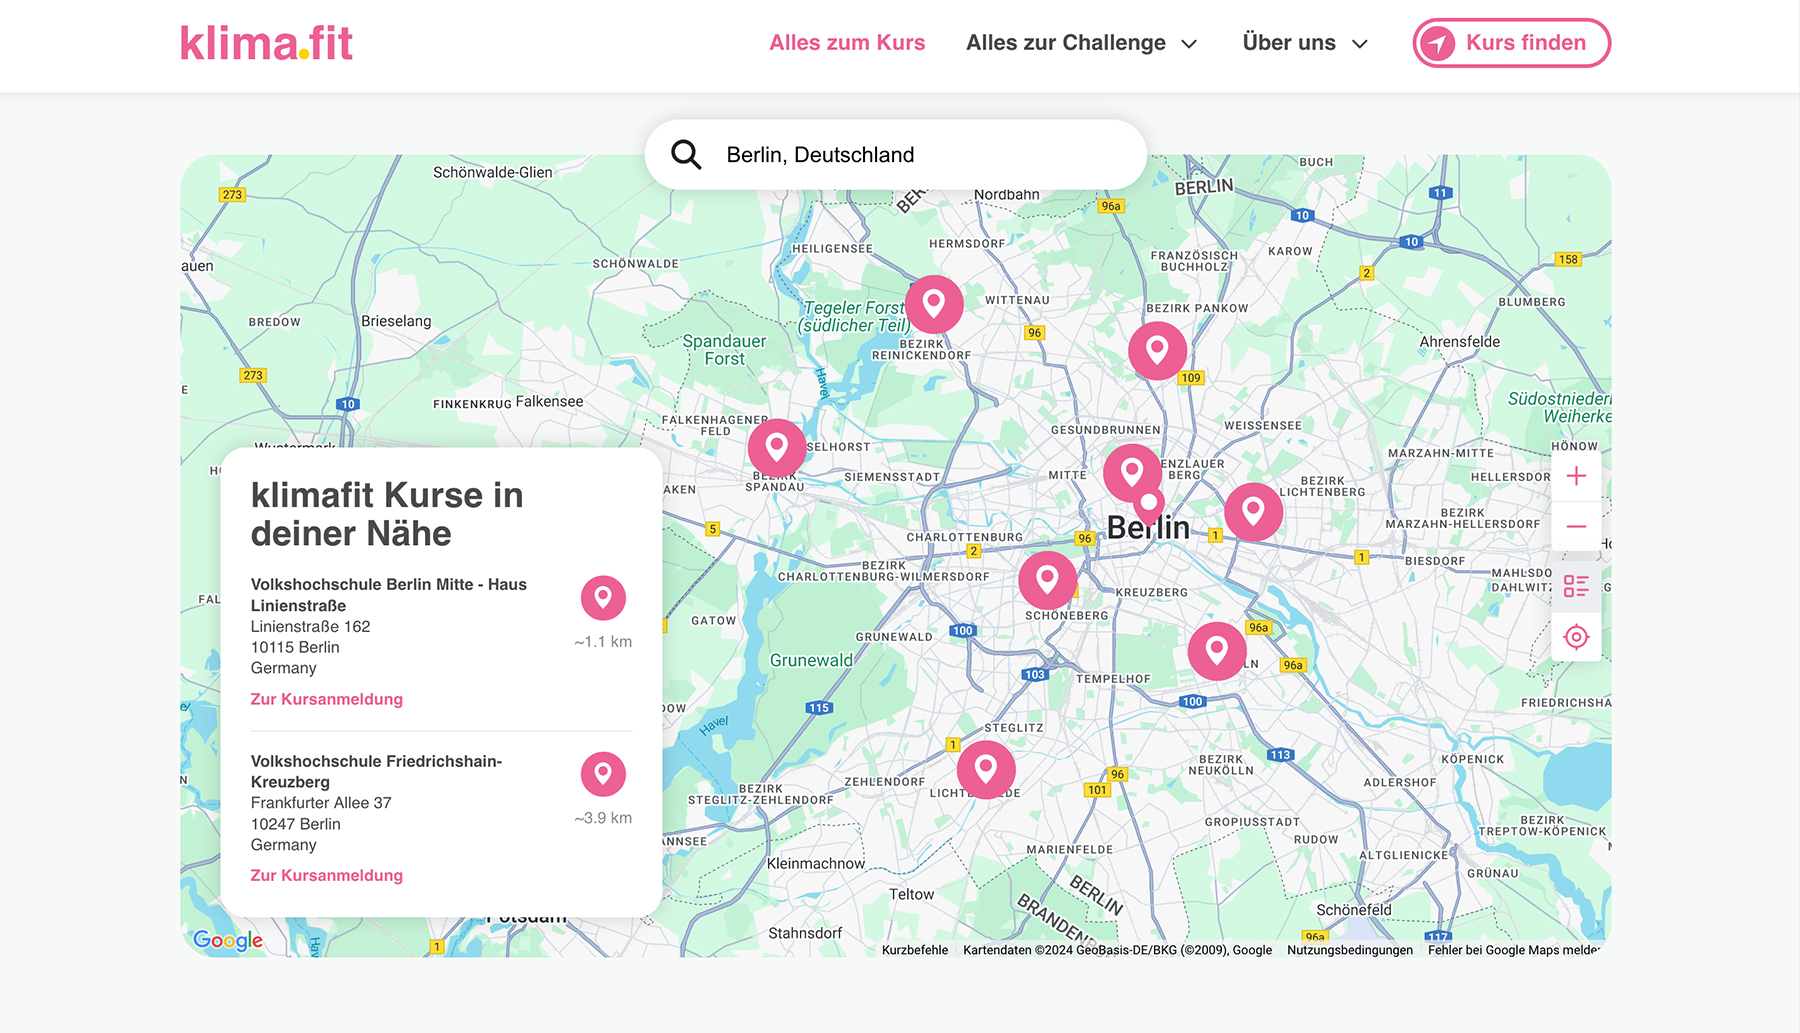Click the Frankfurter Allee 37 address
The image size is (1800, 1033).
coord(321,803)
